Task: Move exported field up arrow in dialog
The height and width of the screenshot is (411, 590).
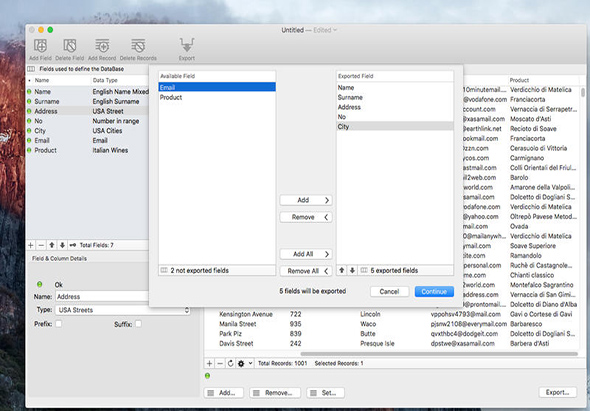Action: [342, 270]
